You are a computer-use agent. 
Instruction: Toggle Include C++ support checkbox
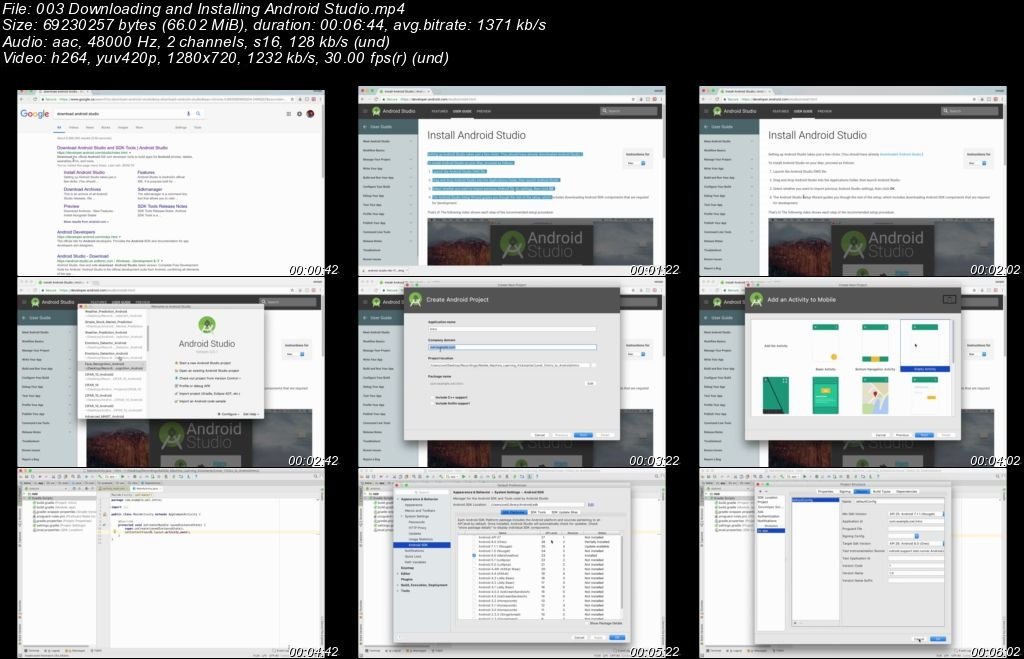(432, 397)
